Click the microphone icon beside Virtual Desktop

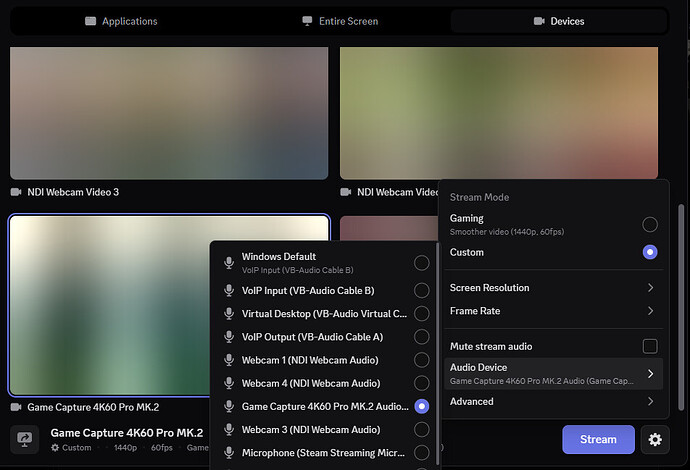[229, 314]
